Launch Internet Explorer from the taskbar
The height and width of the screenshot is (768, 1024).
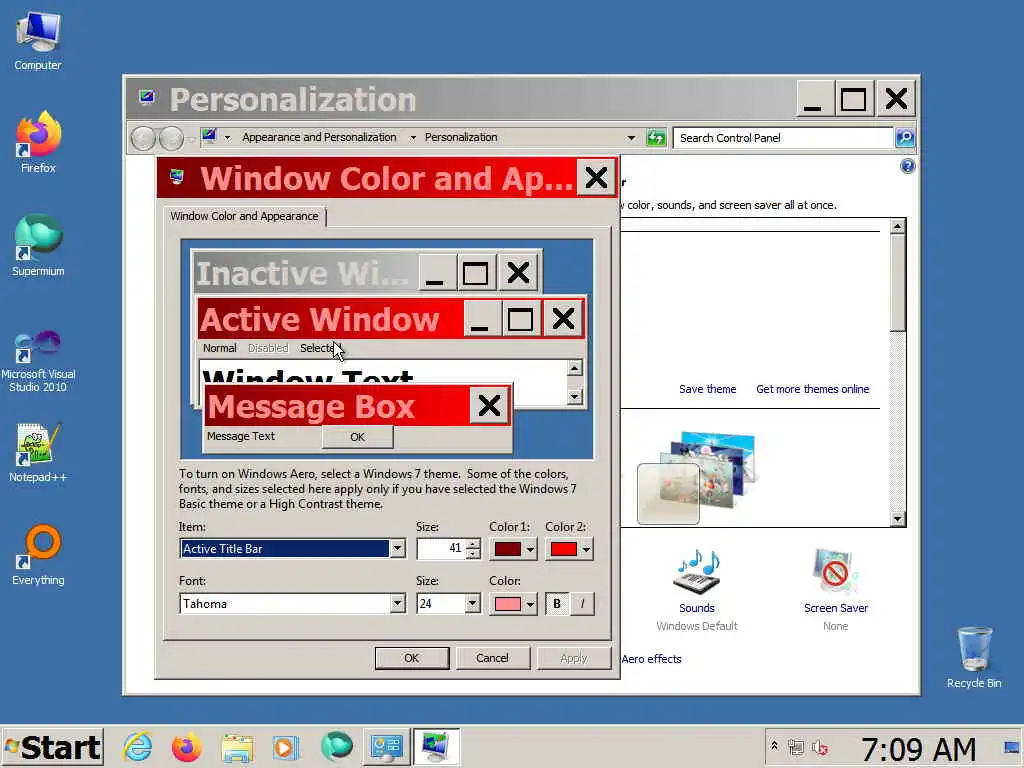tap(137, 747)
